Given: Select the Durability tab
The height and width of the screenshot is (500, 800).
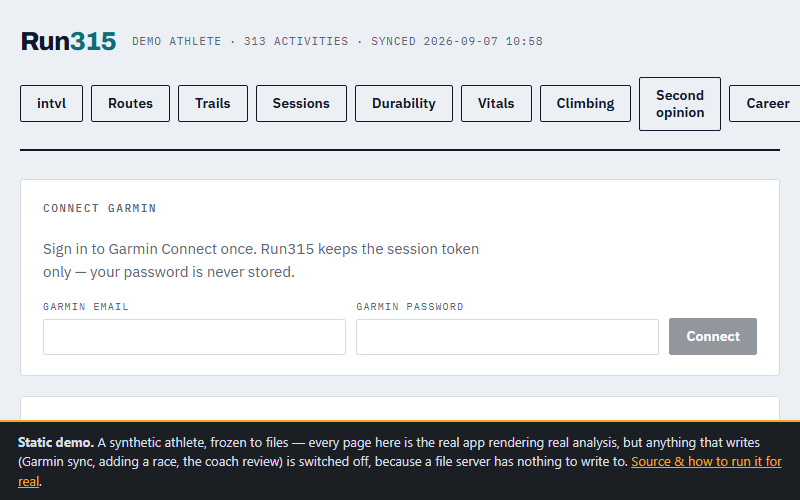Looking at the screenshot, I should [404, 104].
